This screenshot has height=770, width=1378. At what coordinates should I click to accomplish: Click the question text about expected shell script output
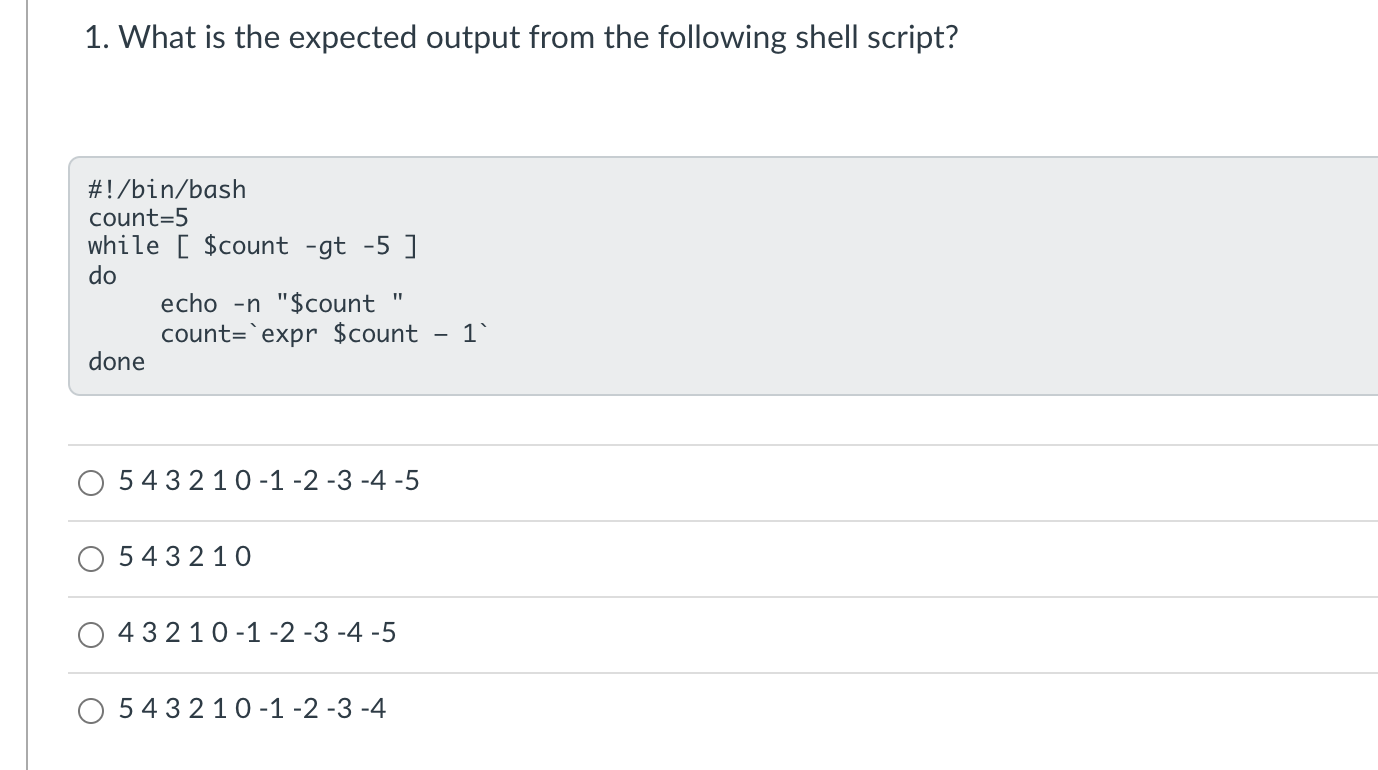pyautogui.click(x=521, y=38)
